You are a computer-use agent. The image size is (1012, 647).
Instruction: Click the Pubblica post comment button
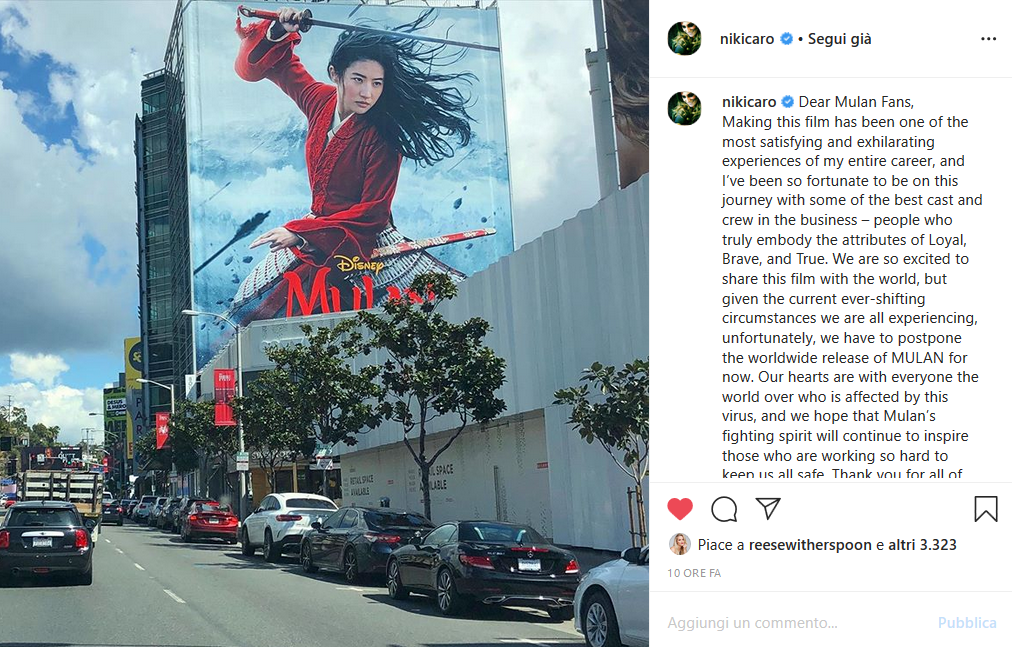click(x=967, y=623)
